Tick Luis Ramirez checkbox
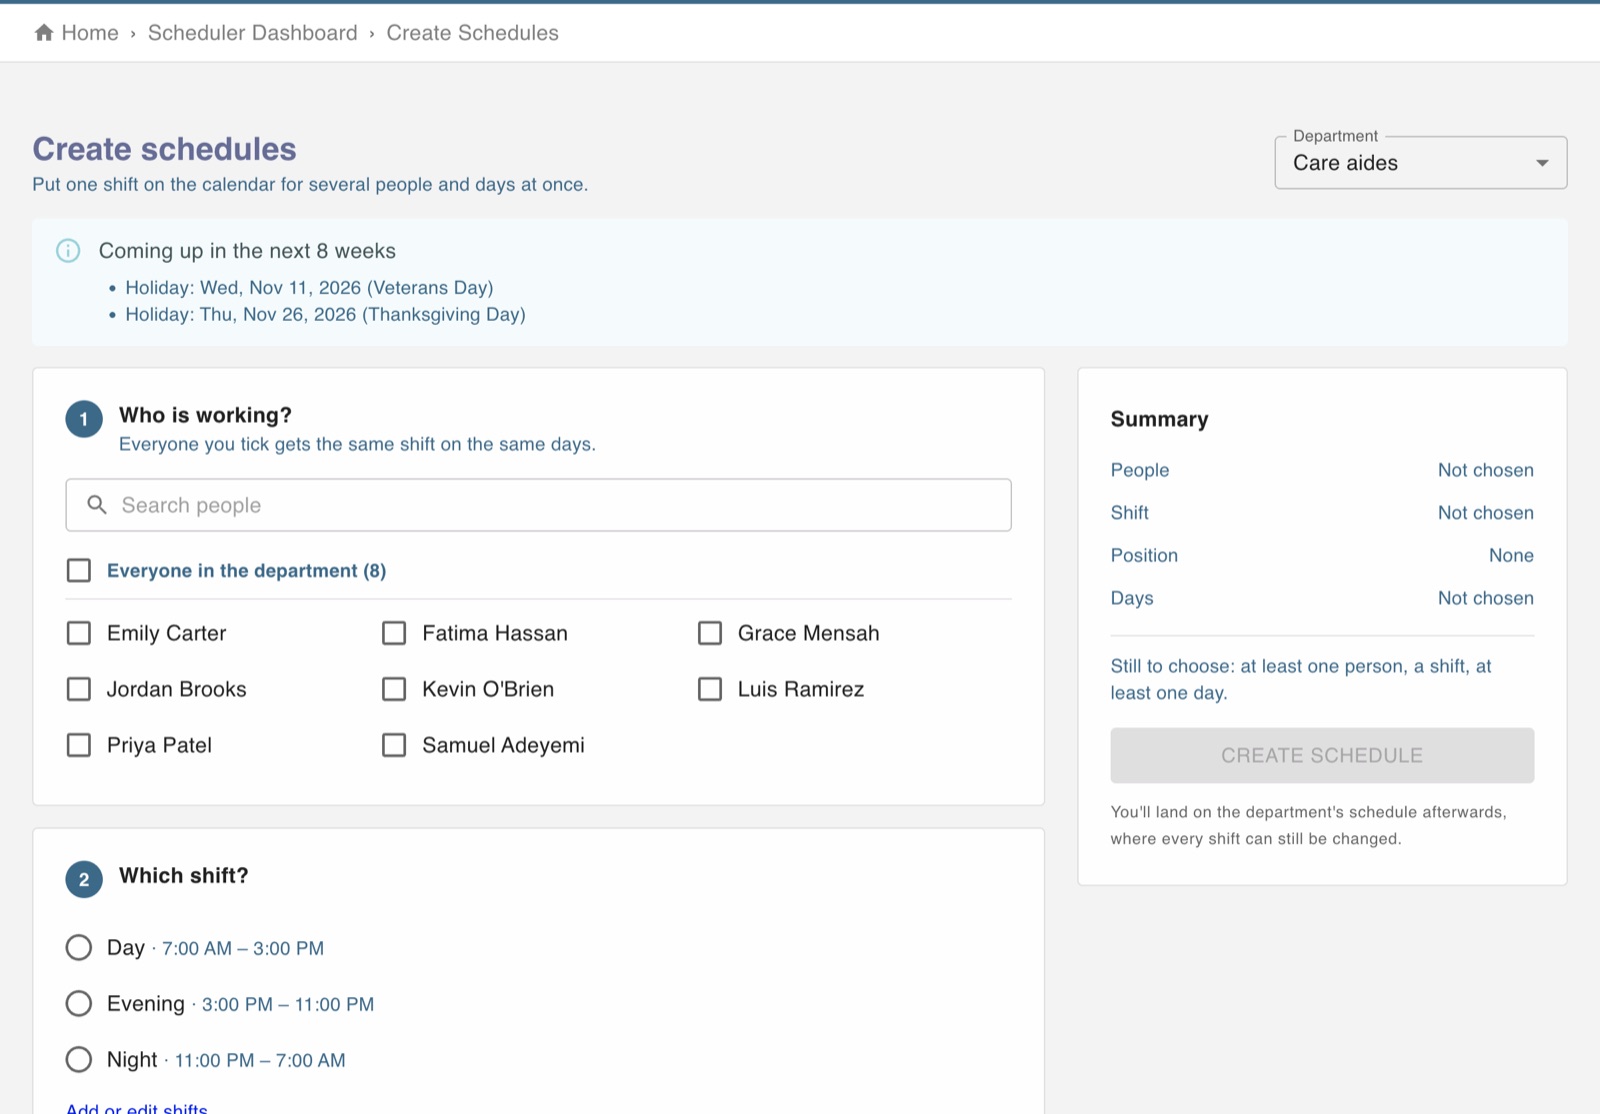Viewport: 1600px width, 1114px height. (710, 689)
